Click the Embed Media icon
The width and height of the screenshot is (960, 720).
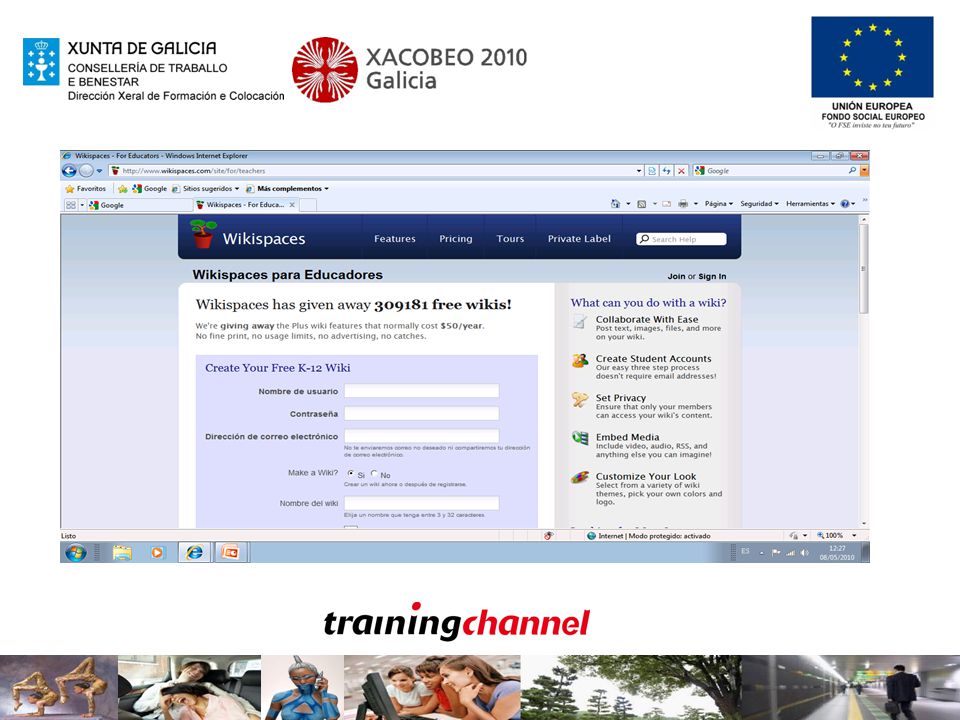580,438
